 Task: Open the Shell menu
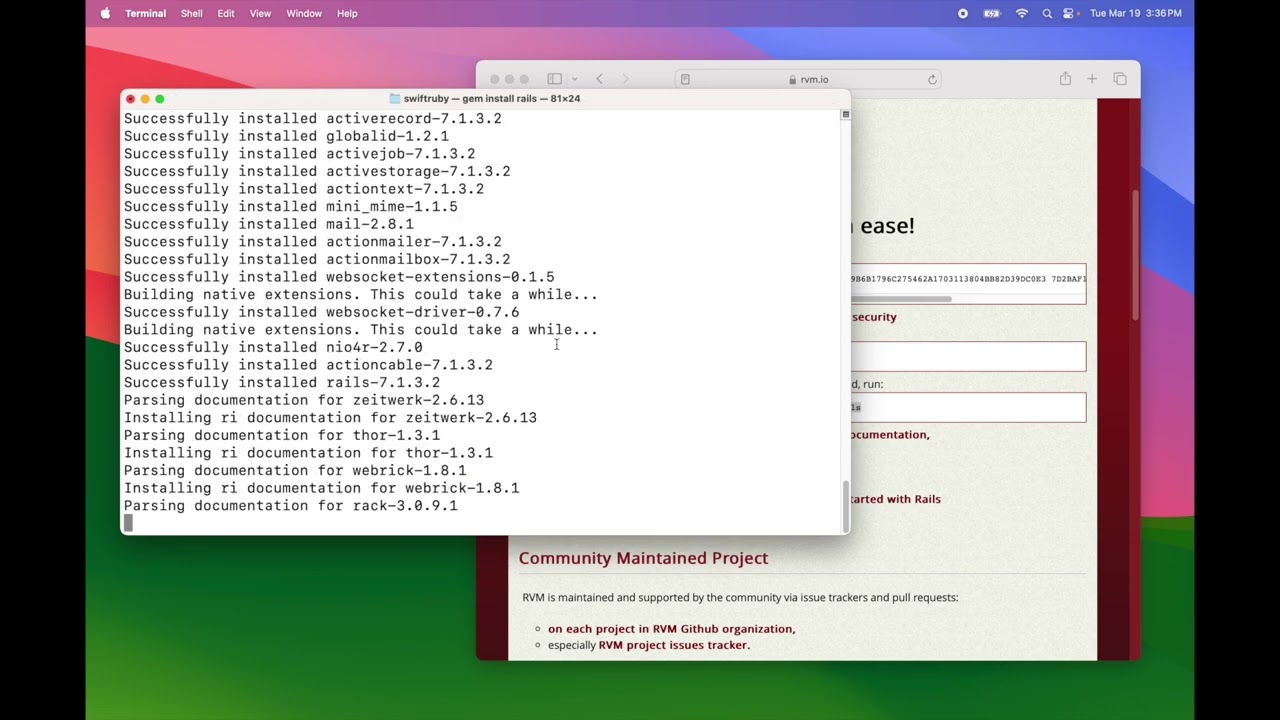click(x=192, y=13)
